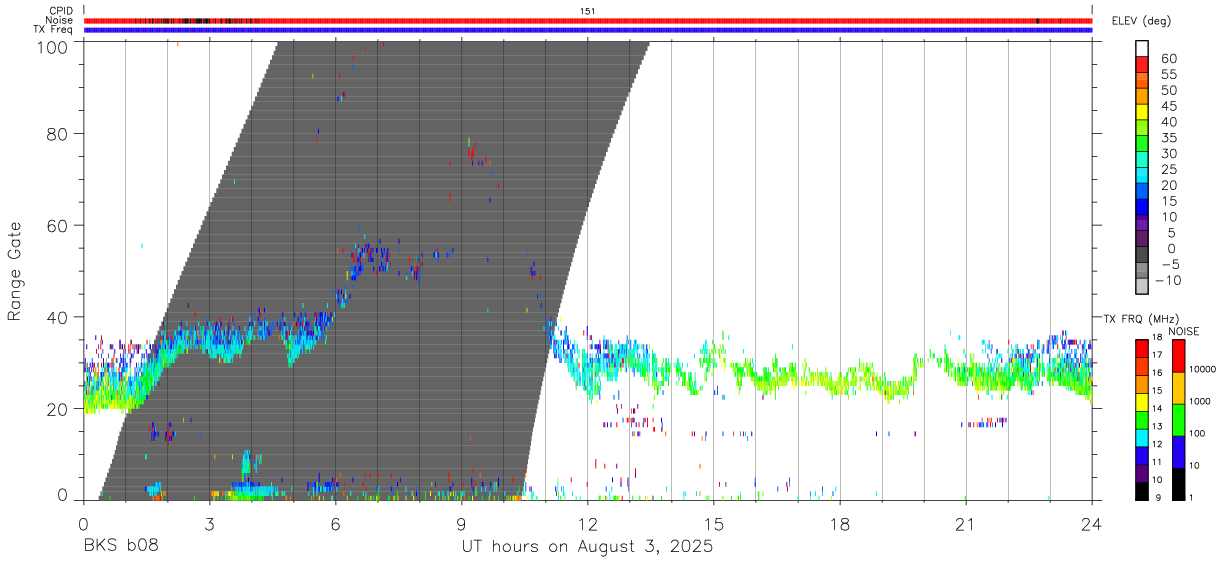
Task: Click the red 55–60 segment of ELEV colorbar
Action: click(x=1142, y=66)
